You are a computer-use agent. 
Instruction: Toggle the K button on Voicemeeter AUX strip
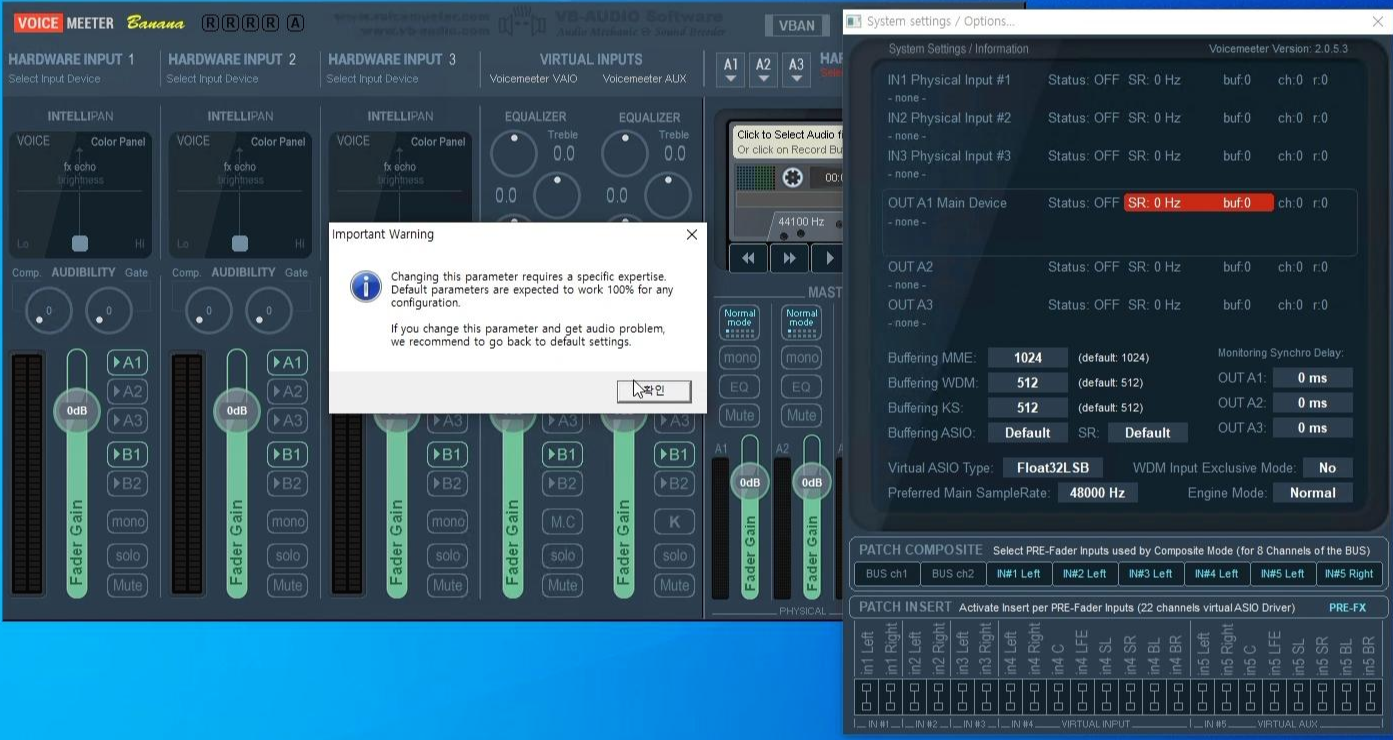(674, 521)
